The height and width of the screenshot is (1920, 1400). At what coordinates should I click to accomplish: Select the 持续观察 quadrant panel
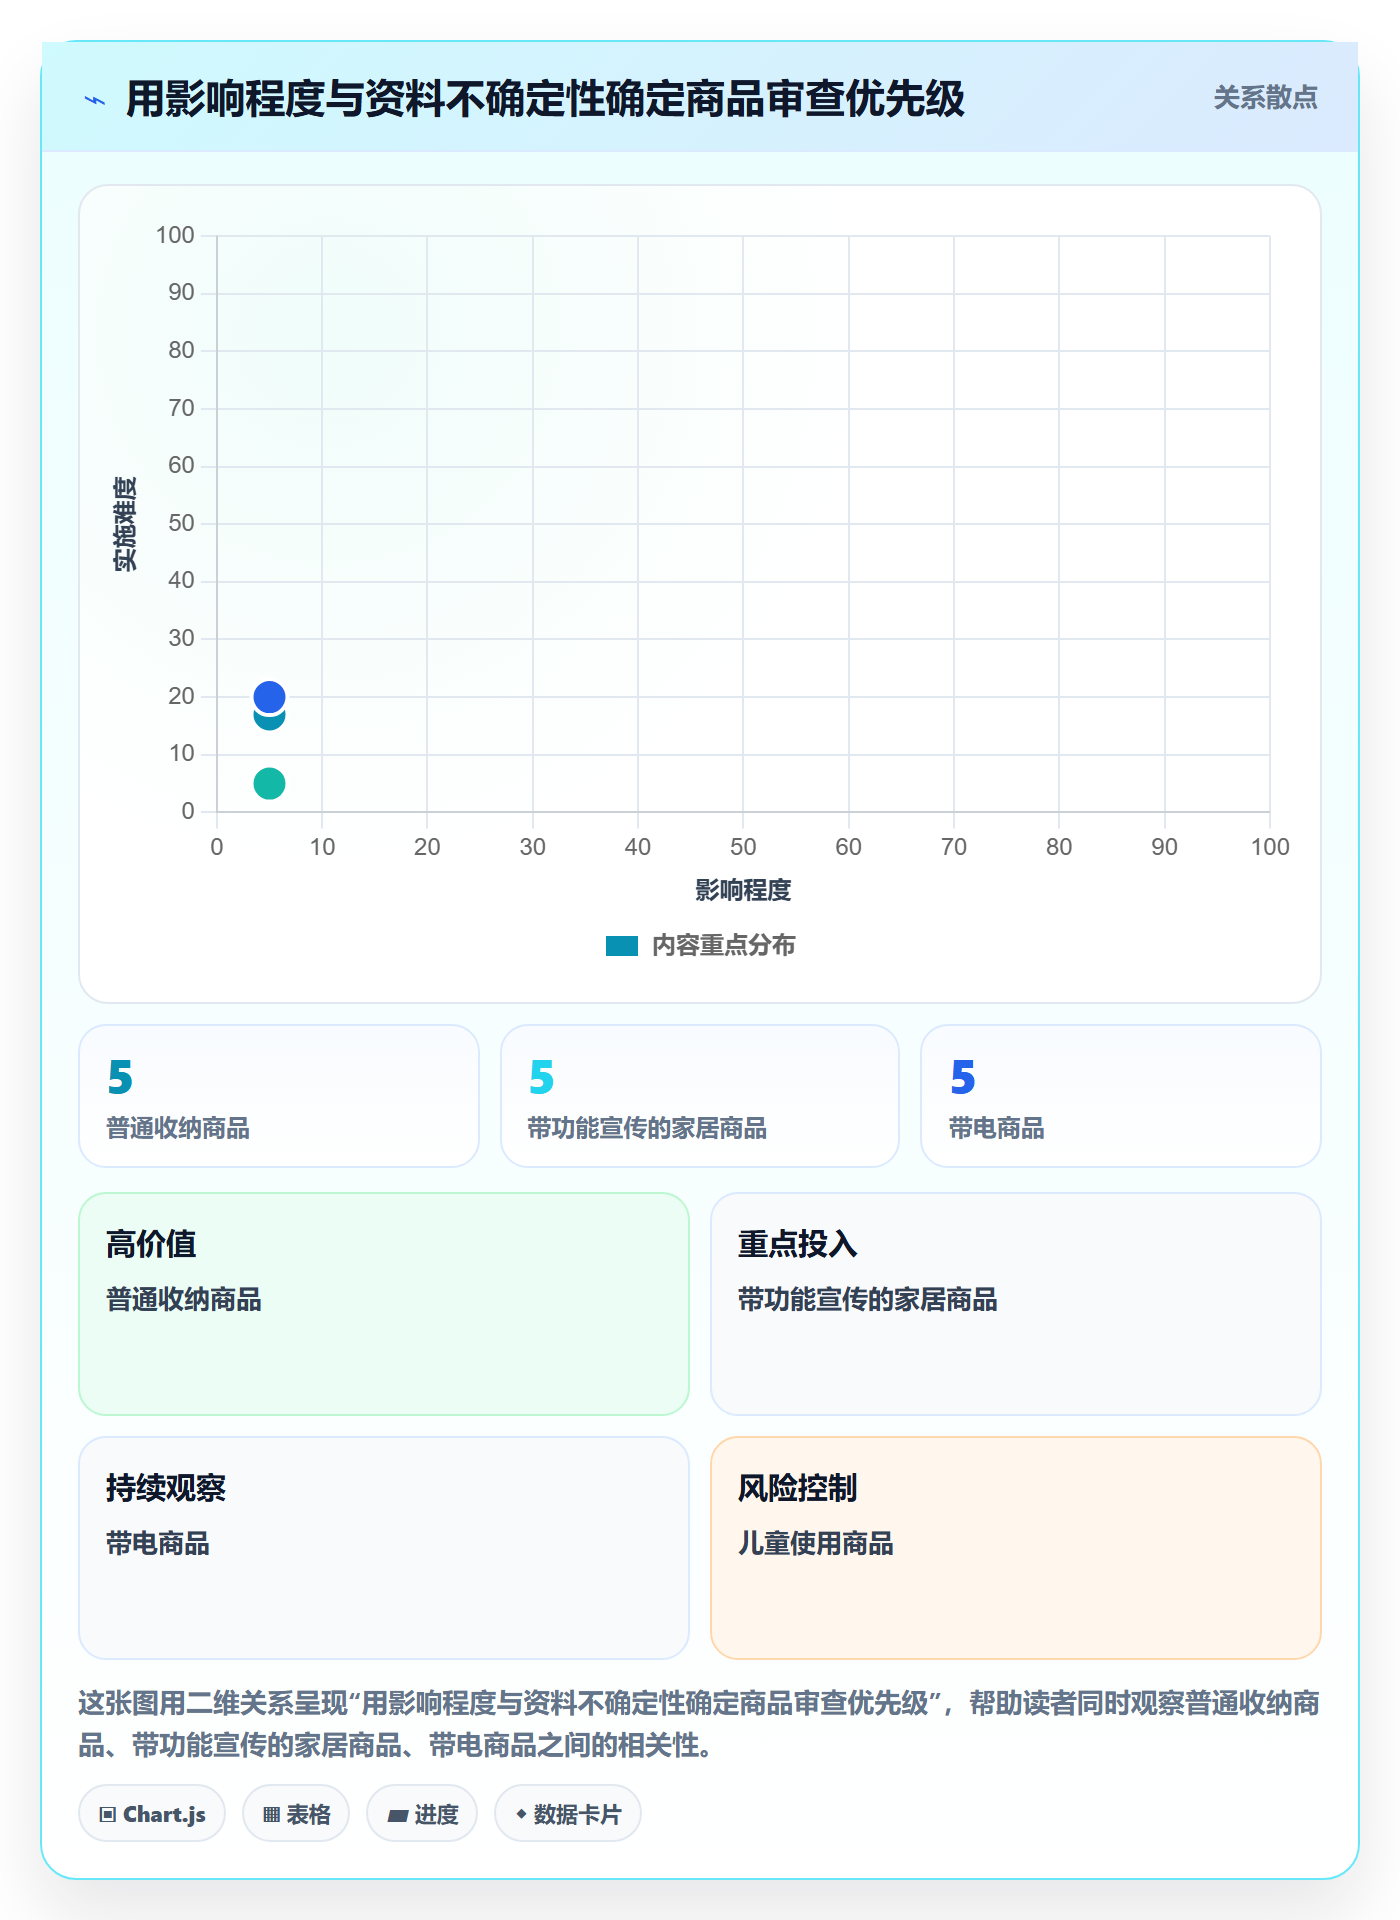(384, 1548)
